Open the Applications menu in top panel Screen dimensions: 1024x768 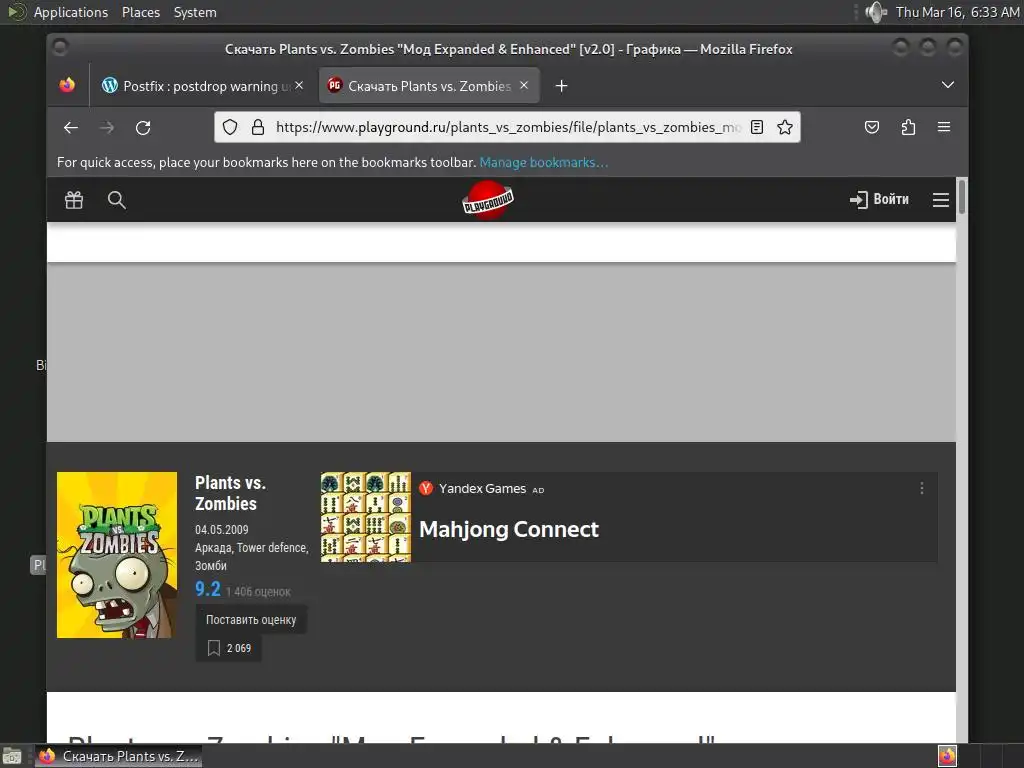pos(71,12)
